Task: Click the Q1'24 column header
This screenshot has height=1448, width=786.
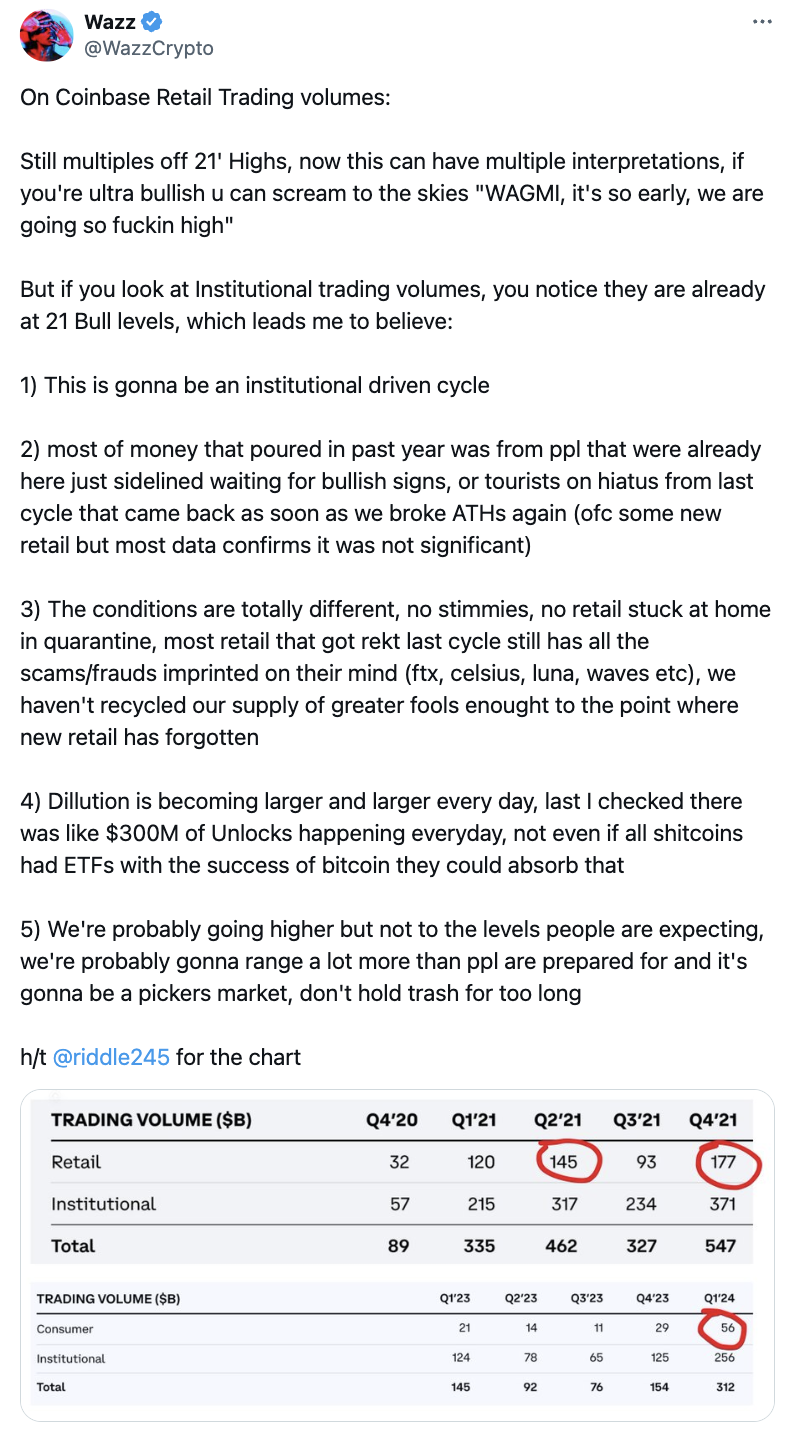Action: tap(721, 1297)
